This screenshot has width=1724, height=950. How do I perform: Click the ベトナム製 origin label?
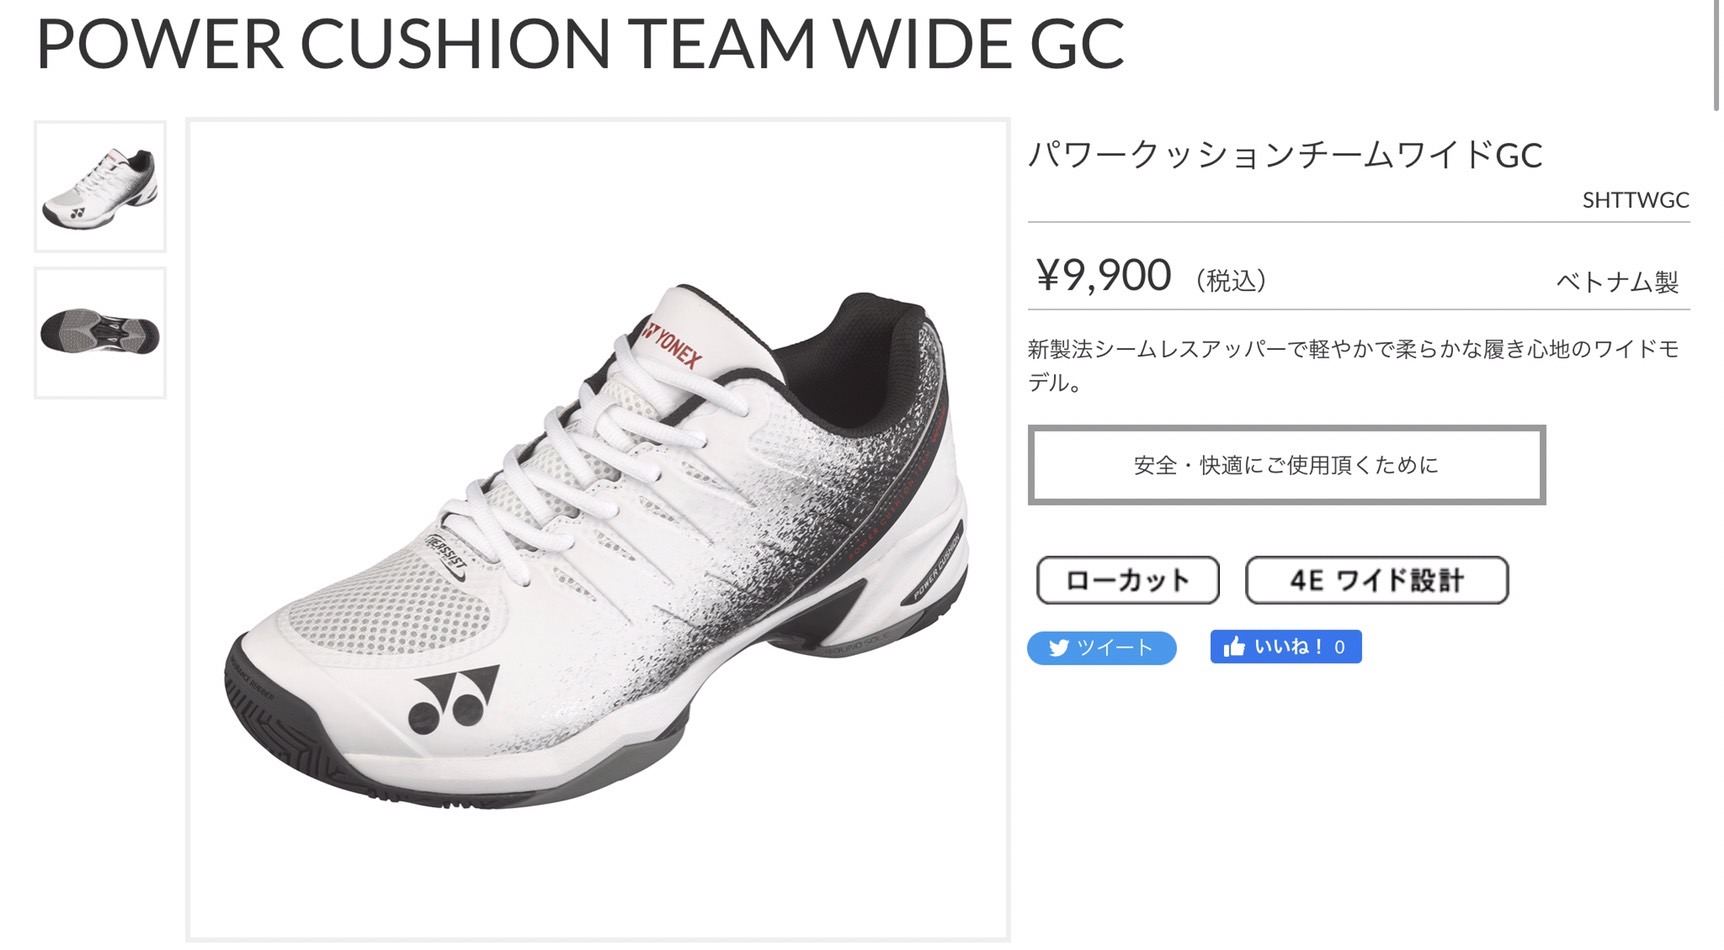[x=1617, y=281]
